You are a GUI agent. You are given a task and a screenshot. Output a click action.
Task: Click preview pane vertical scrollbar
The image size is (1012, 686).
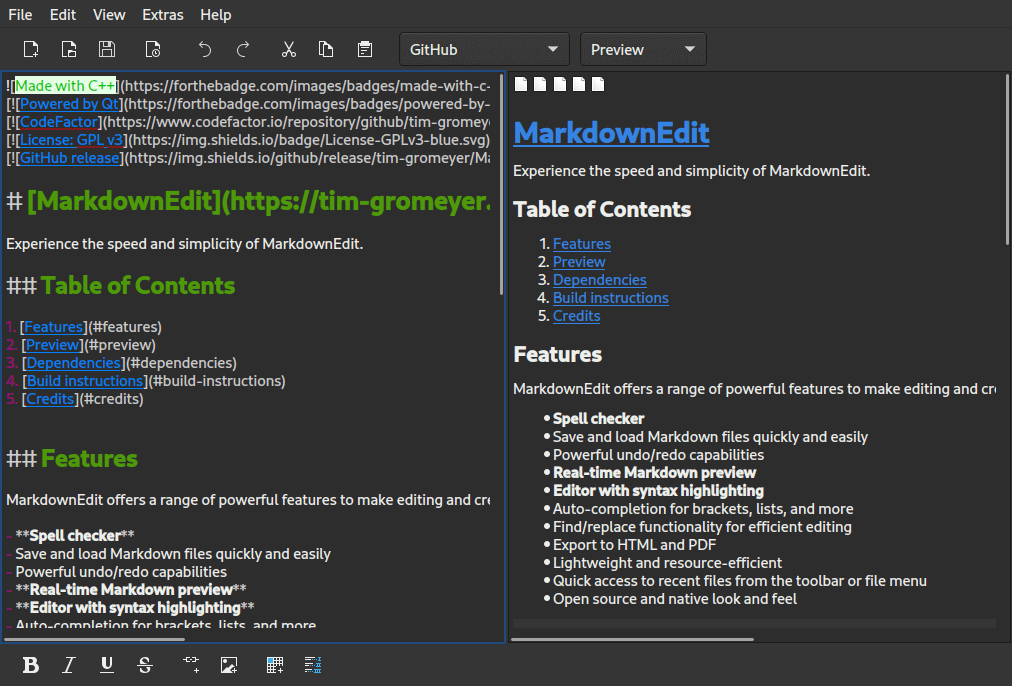coord(1007,159)
